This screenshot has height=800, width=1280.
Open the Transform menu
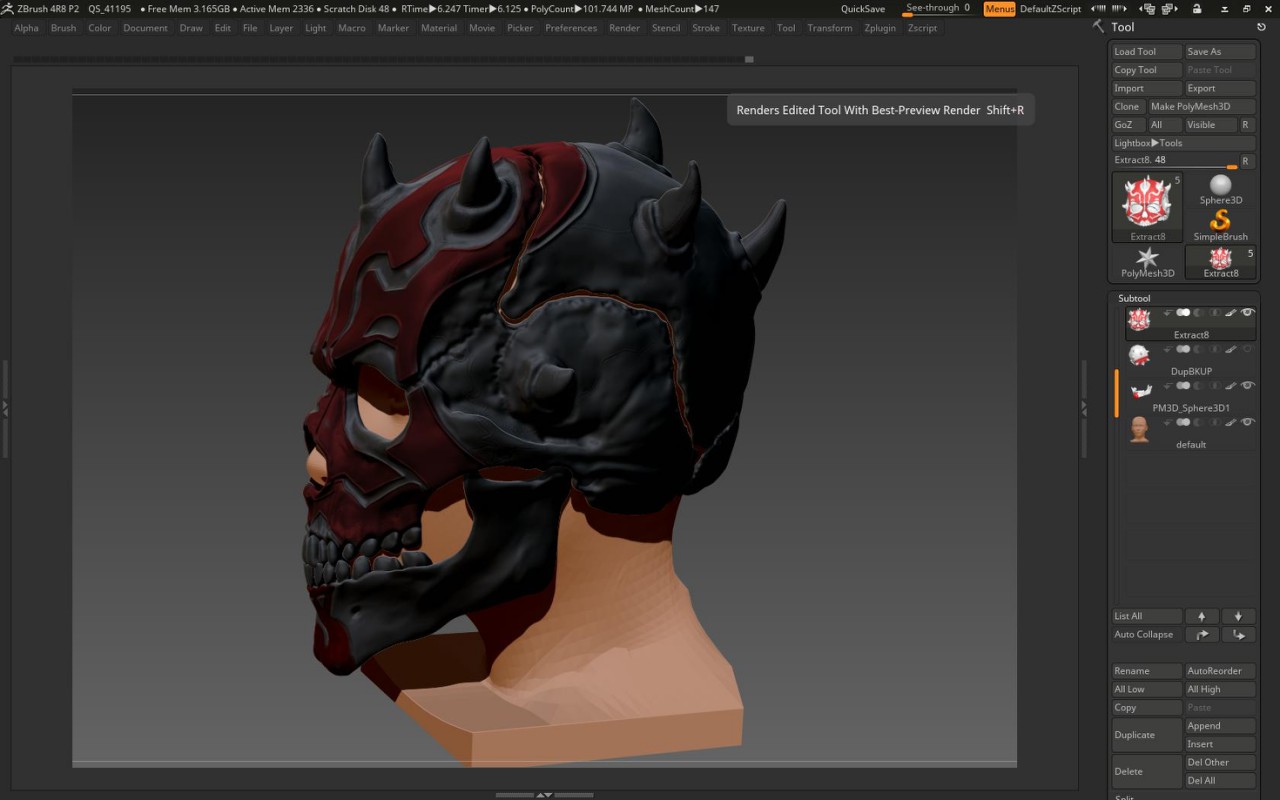point(830,28)
